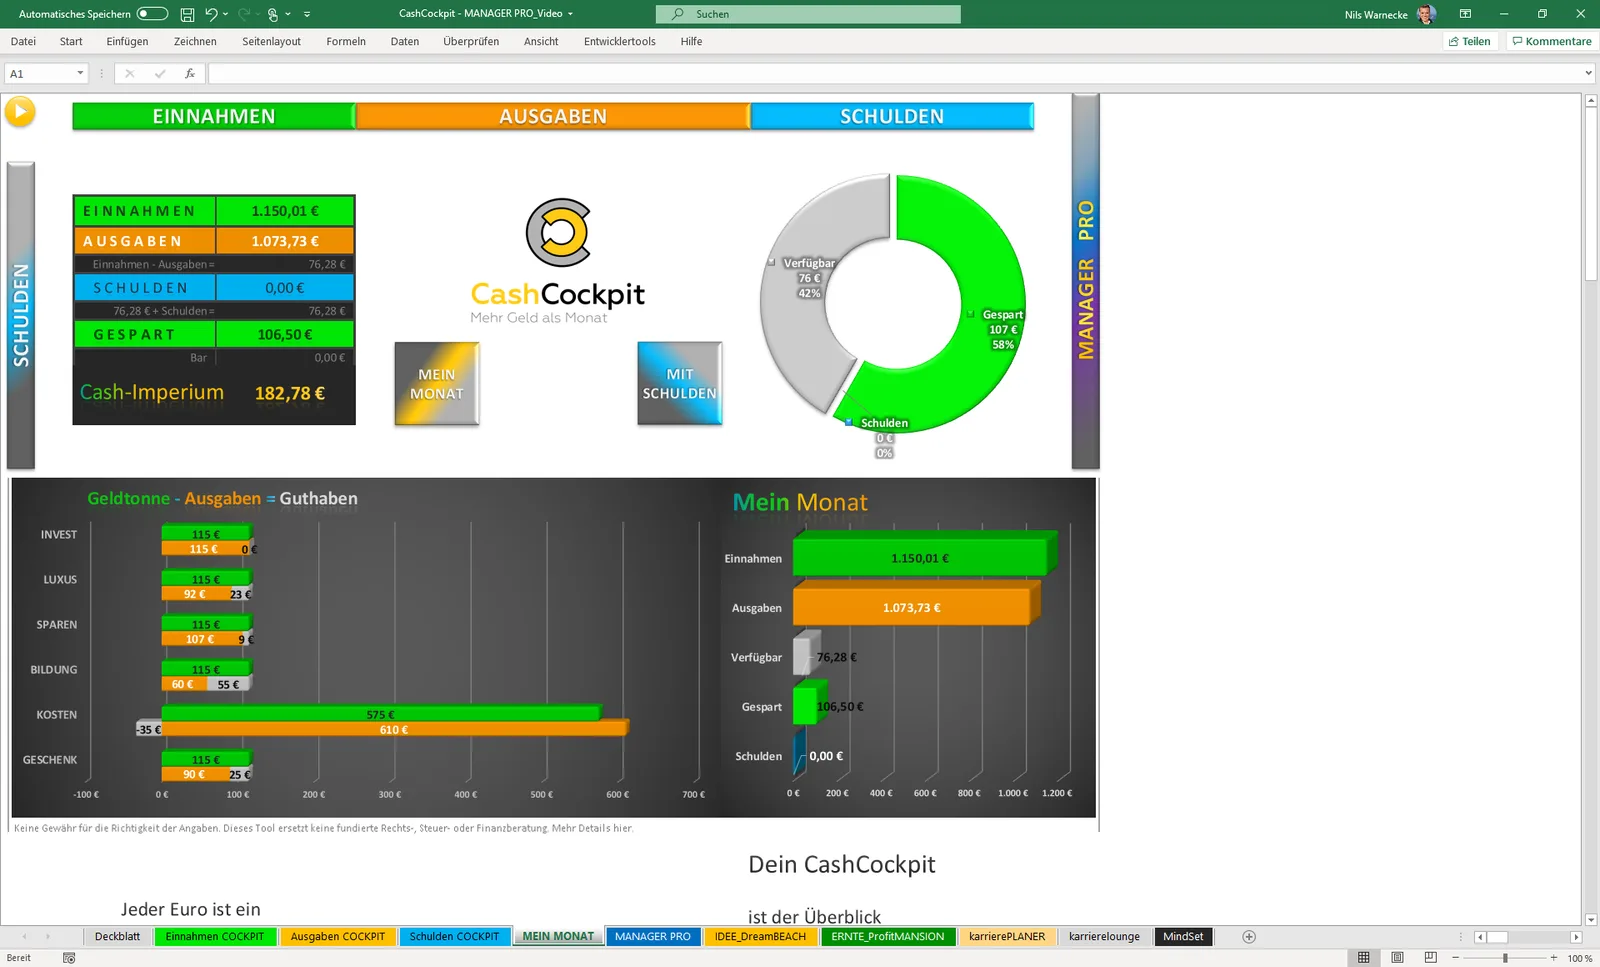The height and width of the screenshot is (967, 1600).
Task: Switch to Page Layout view icon
Action: tap(1397, 958)
